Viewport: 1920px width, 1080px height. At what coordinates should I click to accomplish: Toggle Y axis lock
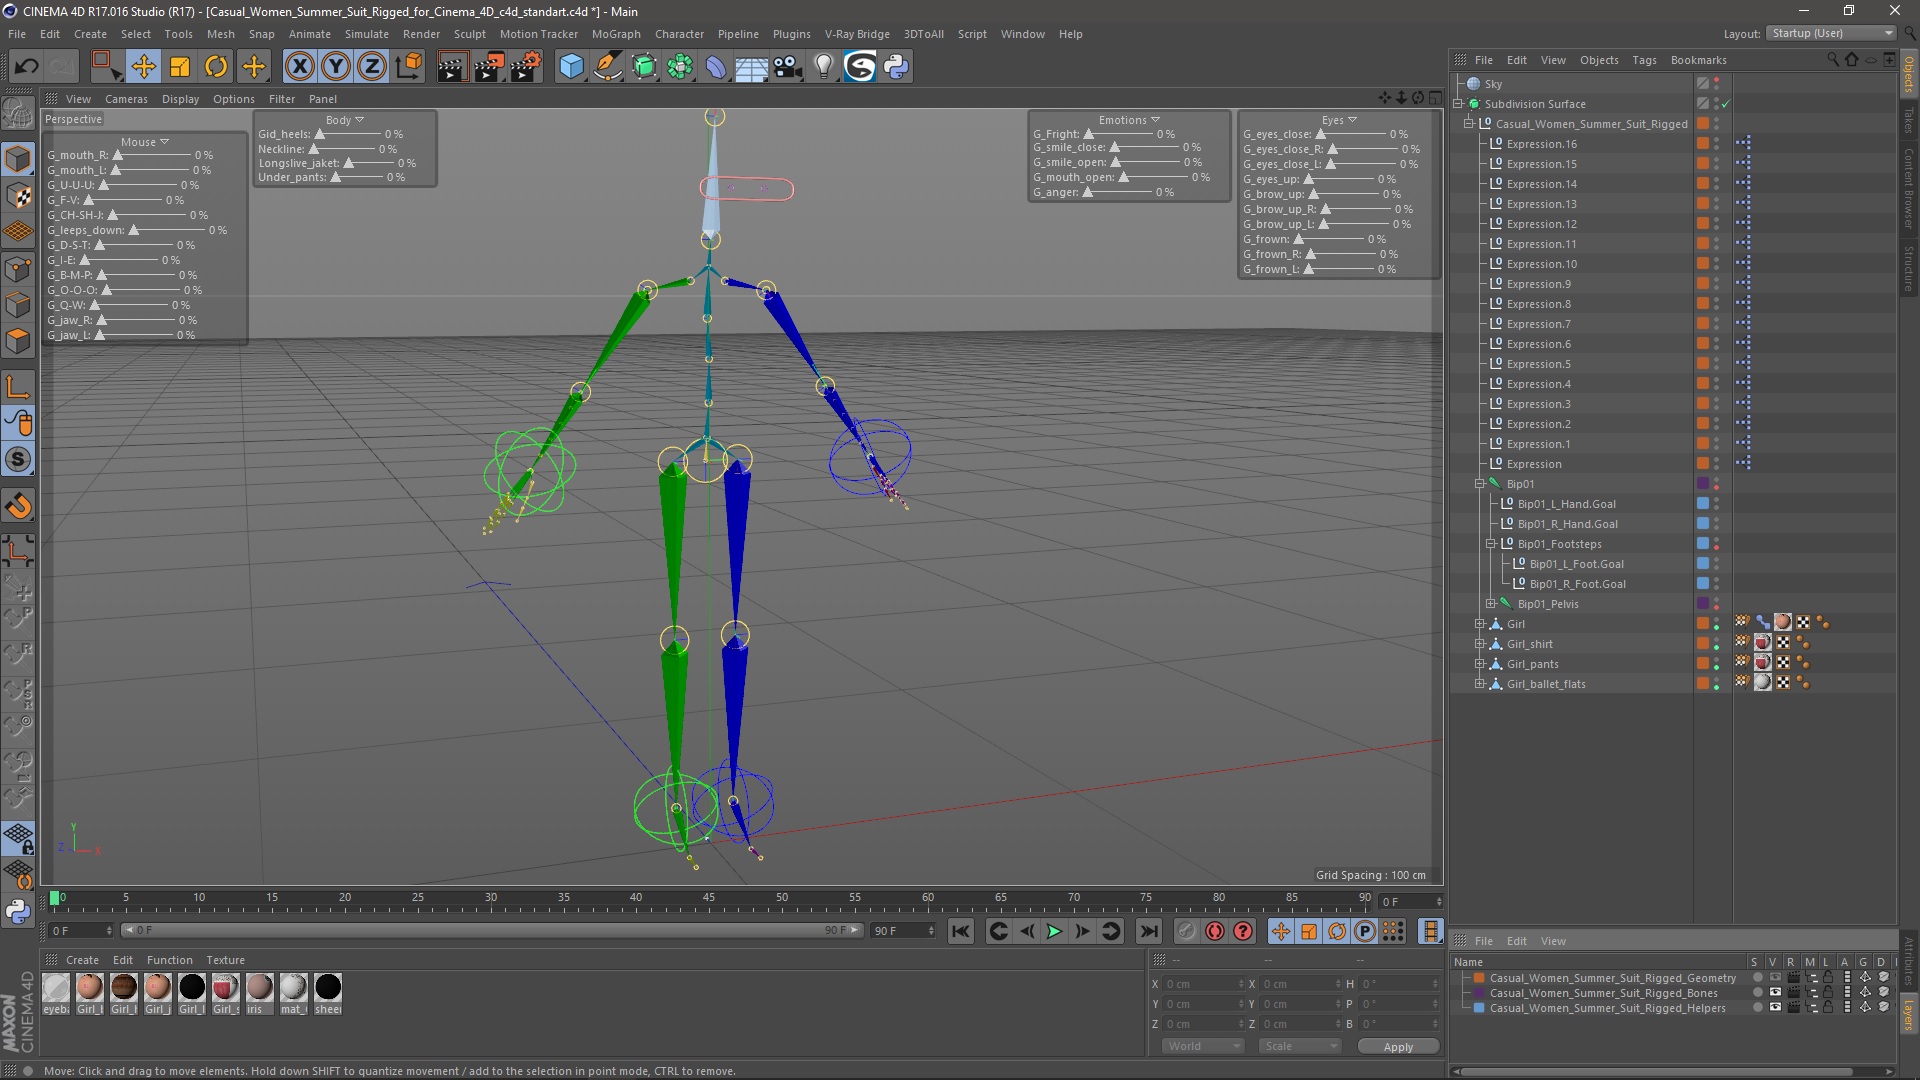(x=336, y=67)
